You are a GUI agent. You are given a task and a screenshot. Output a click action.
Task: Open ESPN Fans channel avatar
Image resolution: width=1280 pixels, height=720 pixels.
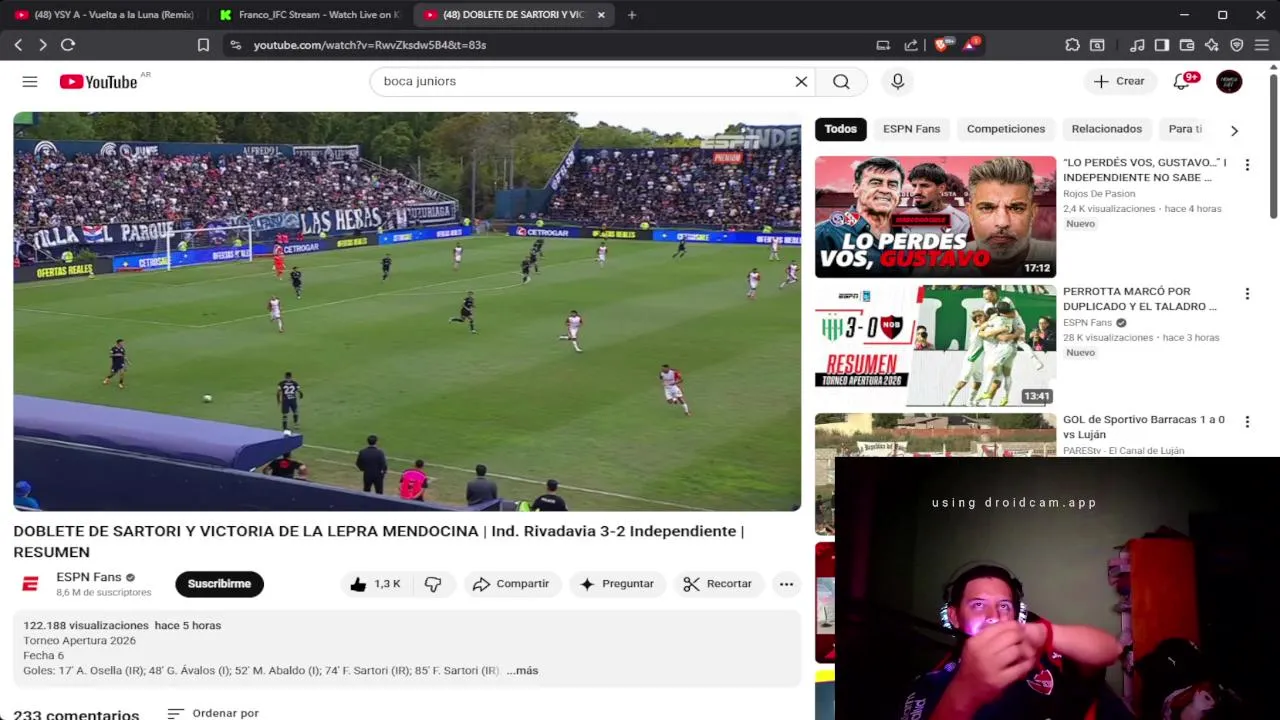click(x=30, y=584)
